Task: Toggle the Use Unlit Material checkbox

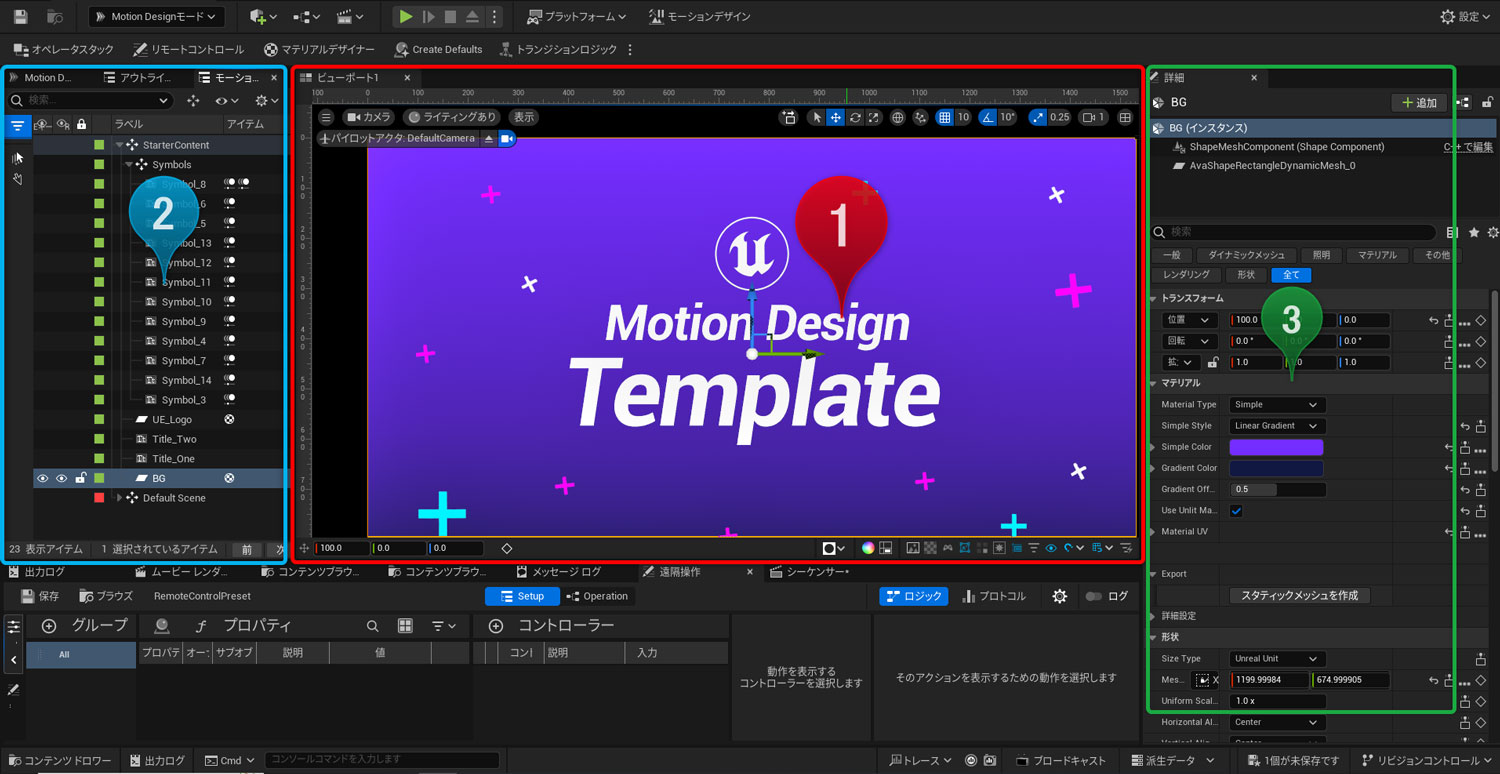Action: pyautogui.click(x=1236, y=510)
